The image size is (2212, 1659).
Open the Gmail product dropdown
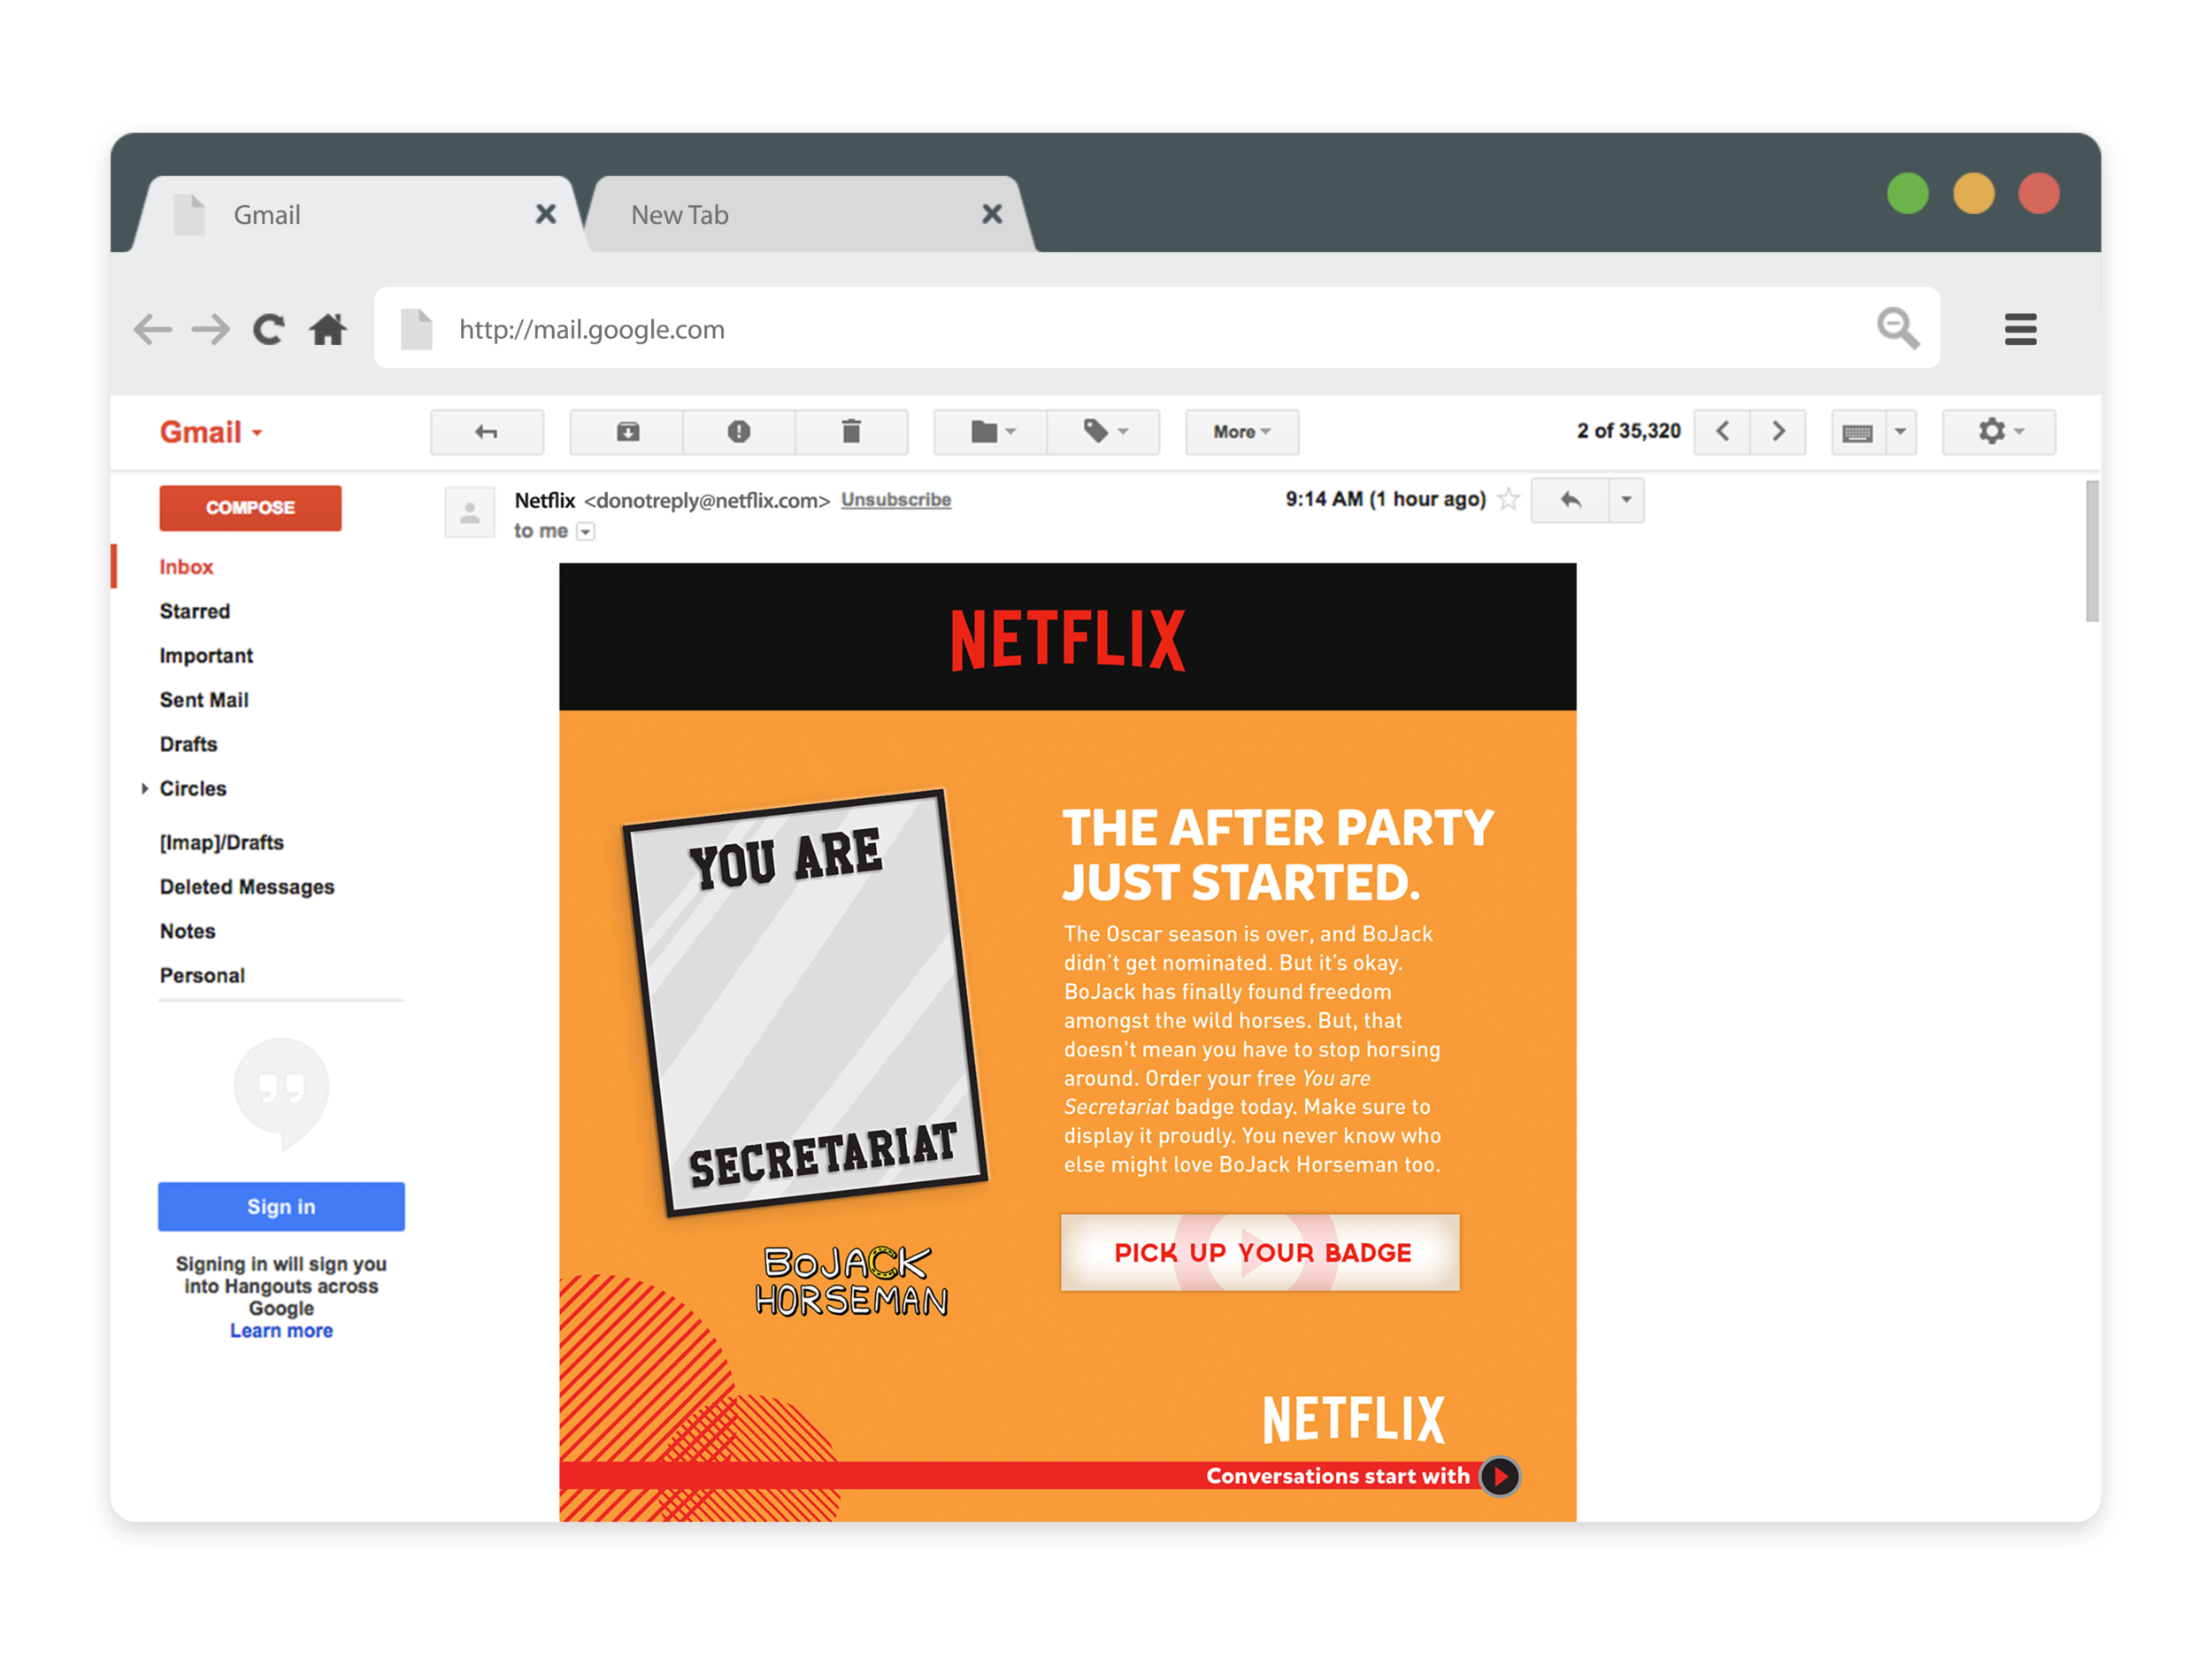(211, 432)
